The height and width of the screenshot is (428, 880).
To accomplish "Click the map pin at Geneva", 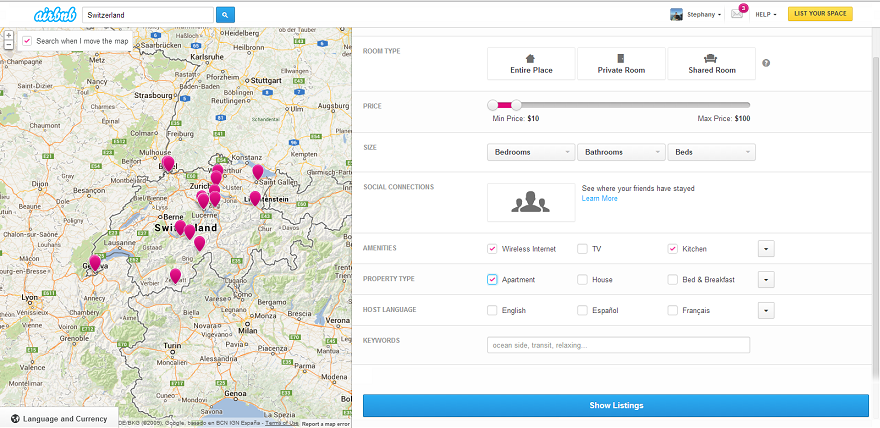I will pos(95,263).
